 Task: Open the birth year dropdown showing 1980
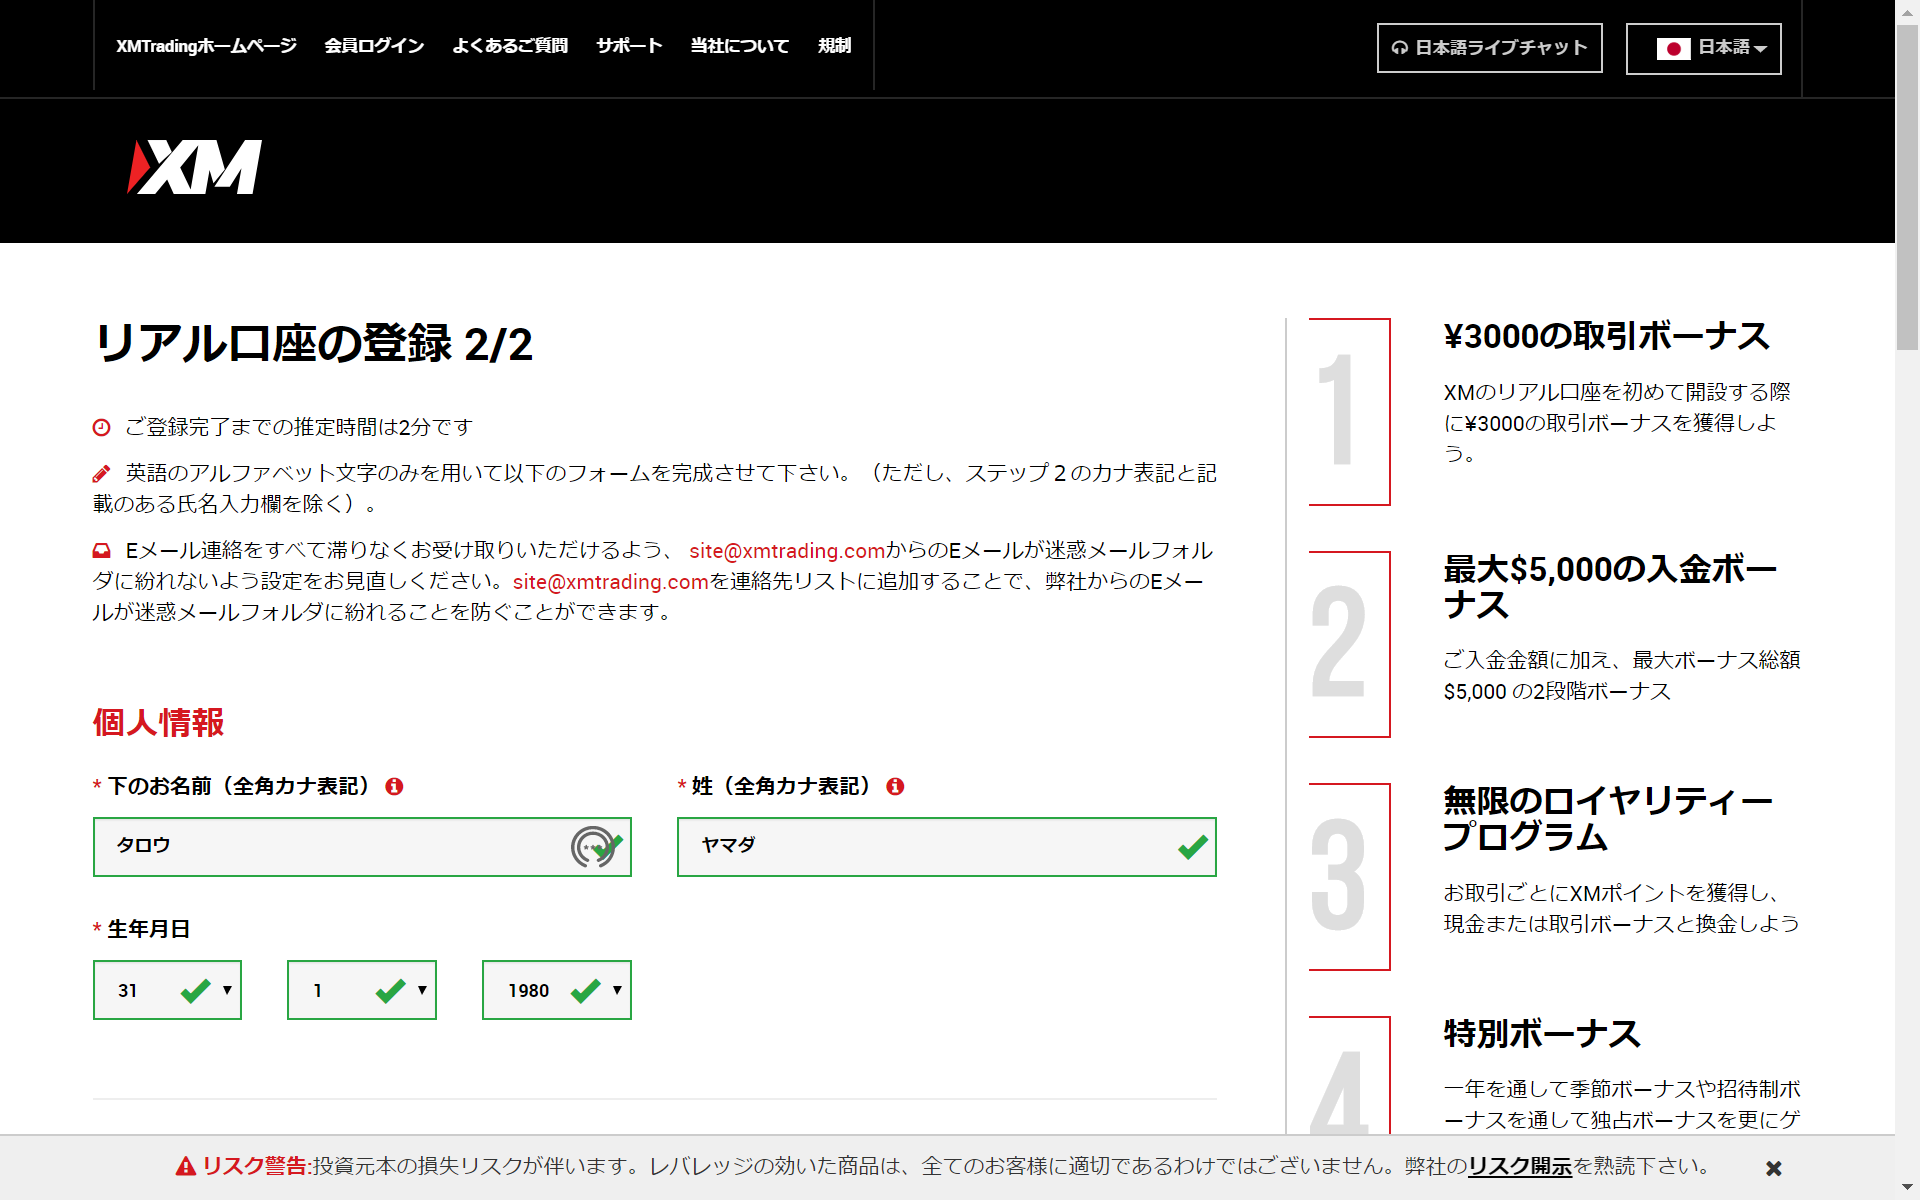[x=556, y=990]
